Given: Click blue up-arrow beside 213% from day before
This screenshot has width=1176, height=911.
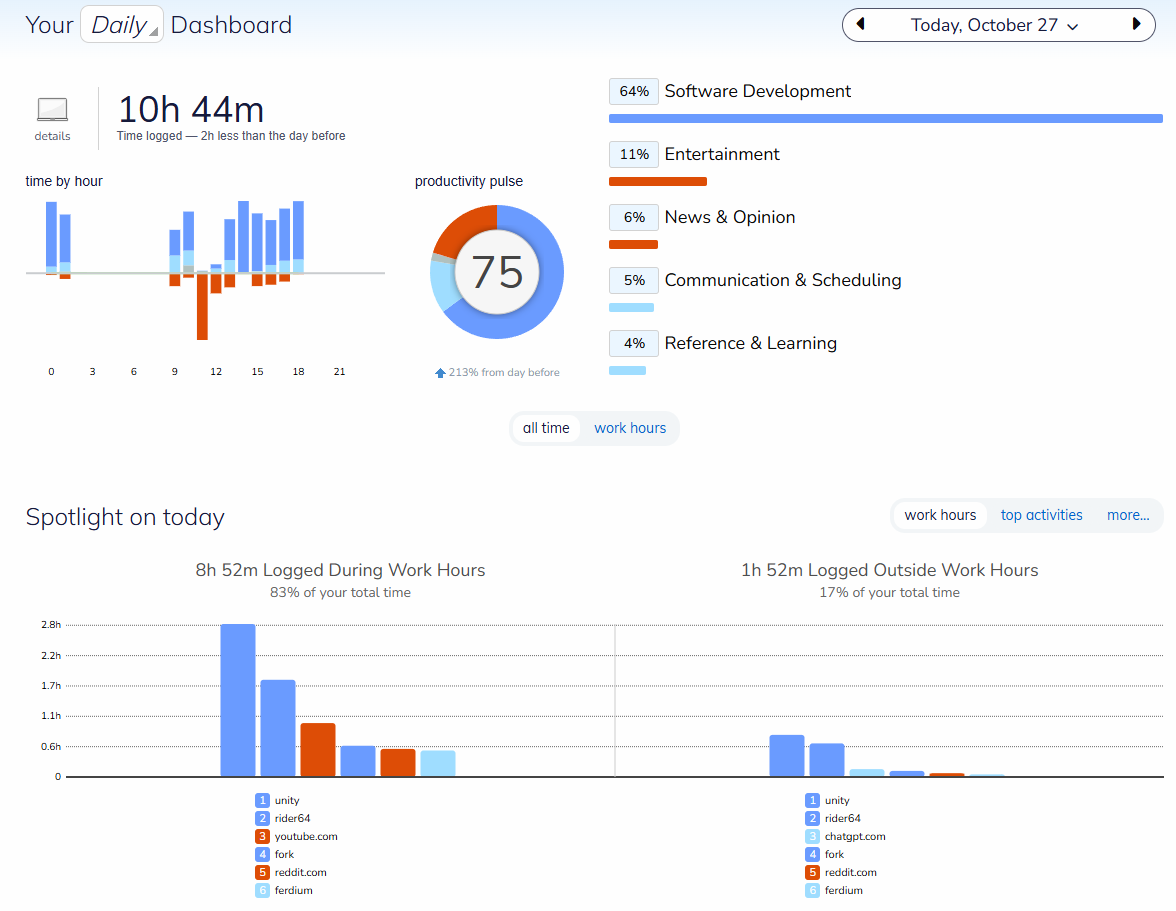Looking at the screenshot, I should point(440,373).
